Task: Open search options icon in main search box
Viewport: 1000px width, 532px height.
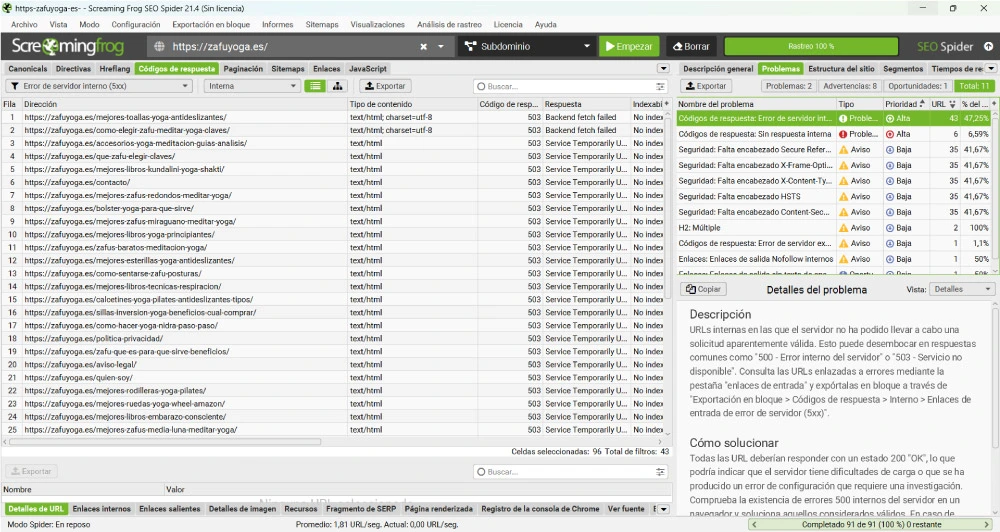Action: point(660,86)
